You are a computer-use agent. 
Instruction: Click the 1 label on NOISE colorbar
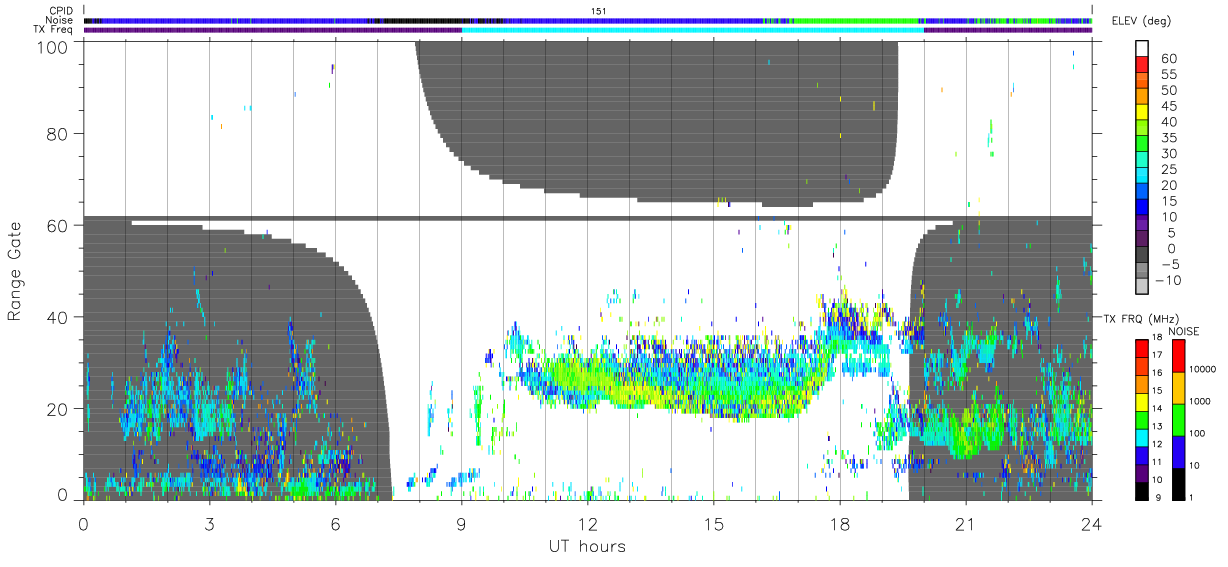click(1189, 498)
